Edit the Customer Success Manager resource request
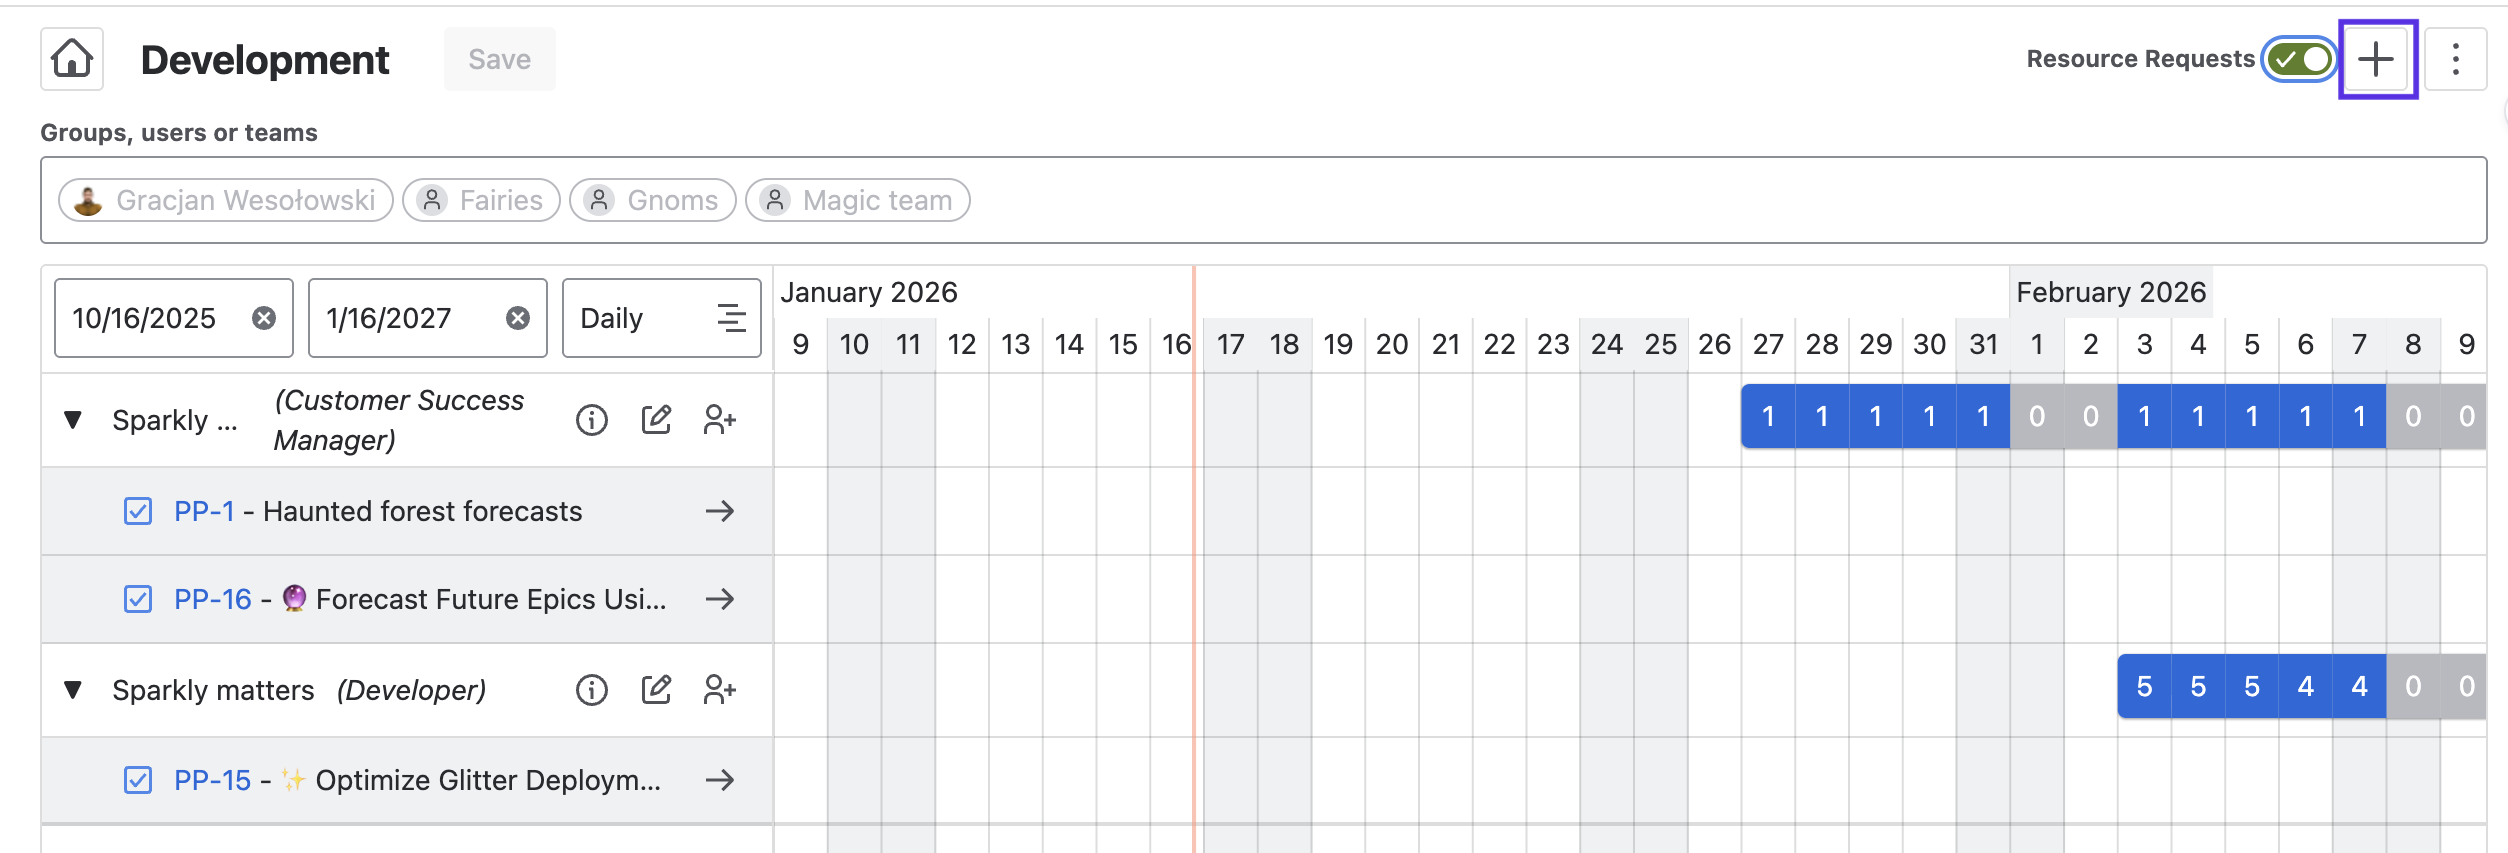This screenshot has height=853, width=2508. point(656,420)
